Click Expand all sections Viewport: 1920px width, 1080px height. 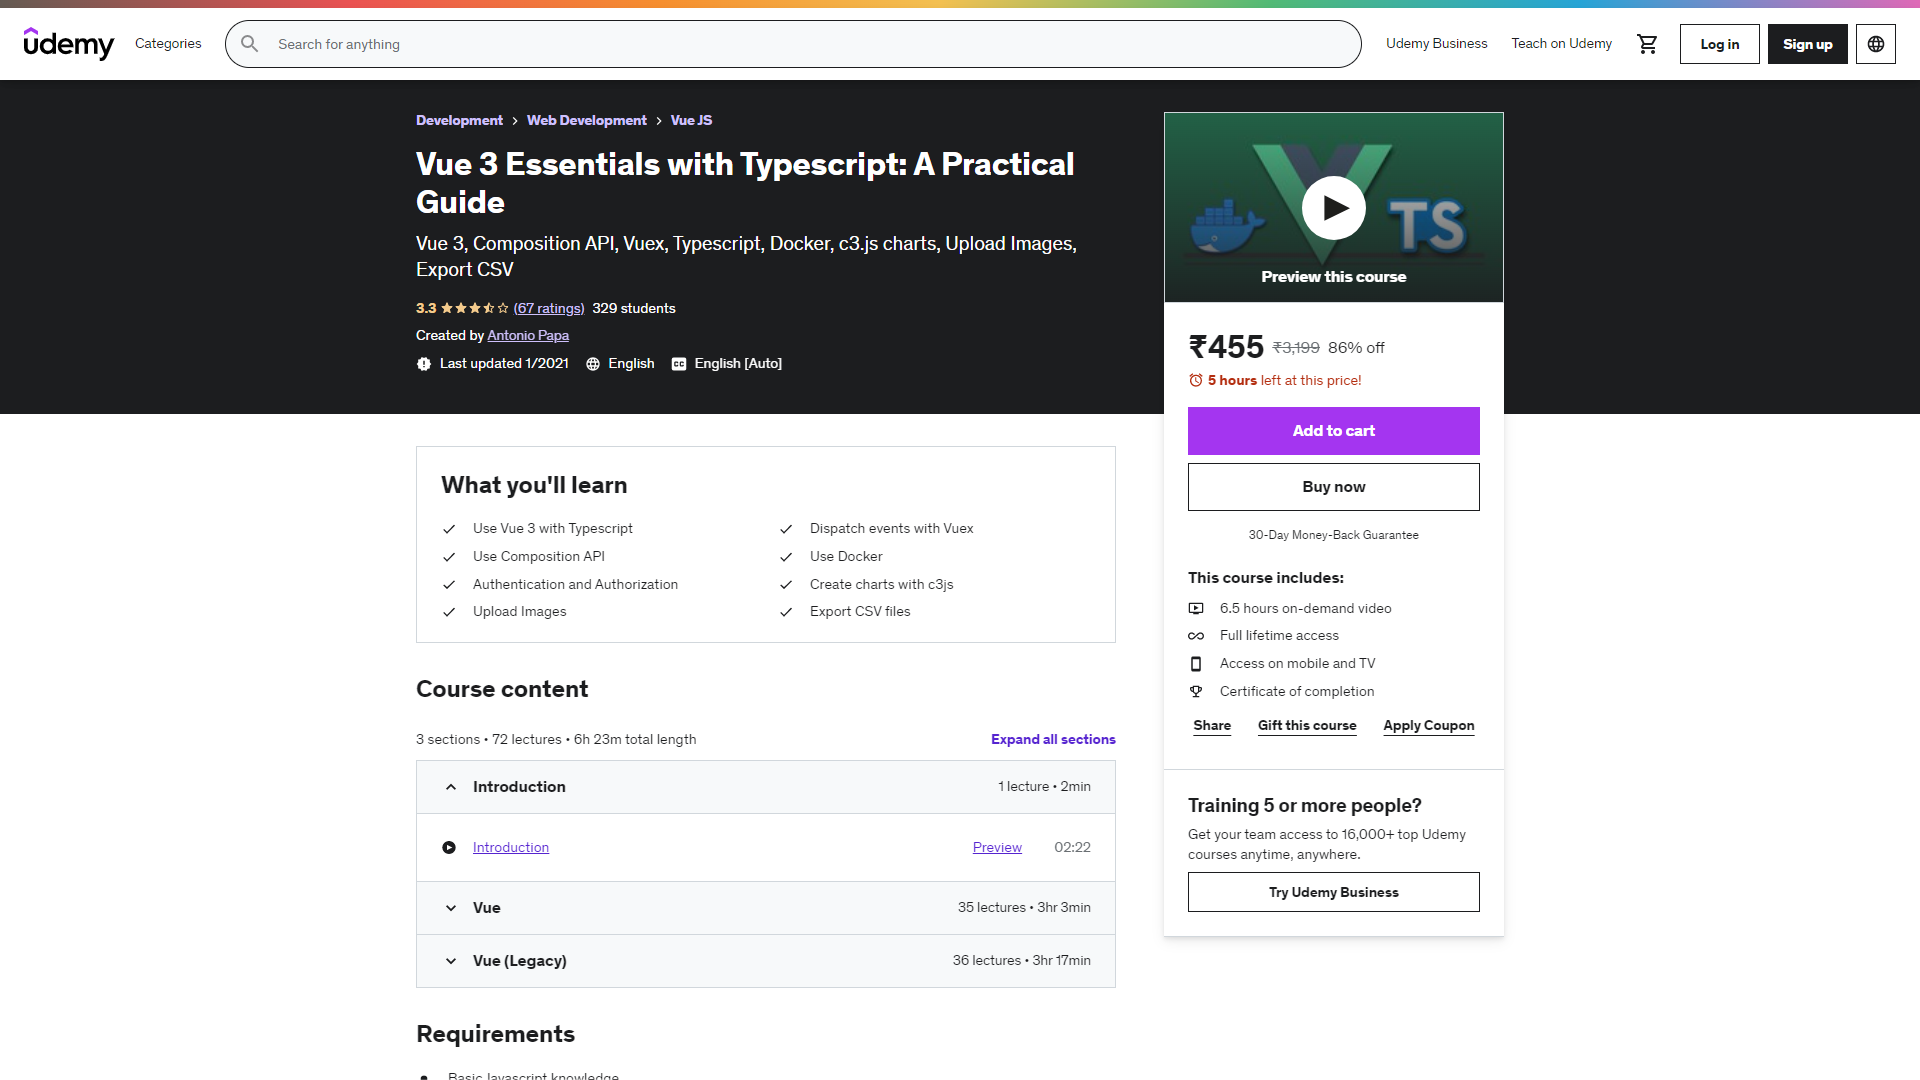(1053, 739)
